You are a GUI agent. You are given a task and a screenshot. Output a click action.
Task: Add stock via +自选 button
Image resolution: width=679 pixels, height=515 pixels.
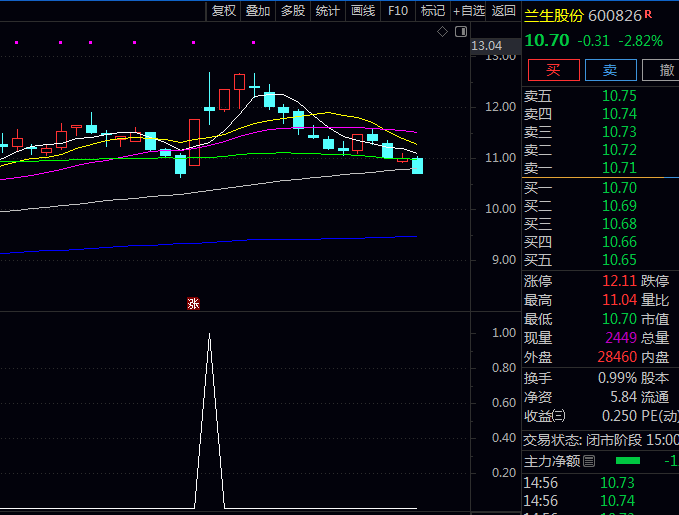coord(469,11)
